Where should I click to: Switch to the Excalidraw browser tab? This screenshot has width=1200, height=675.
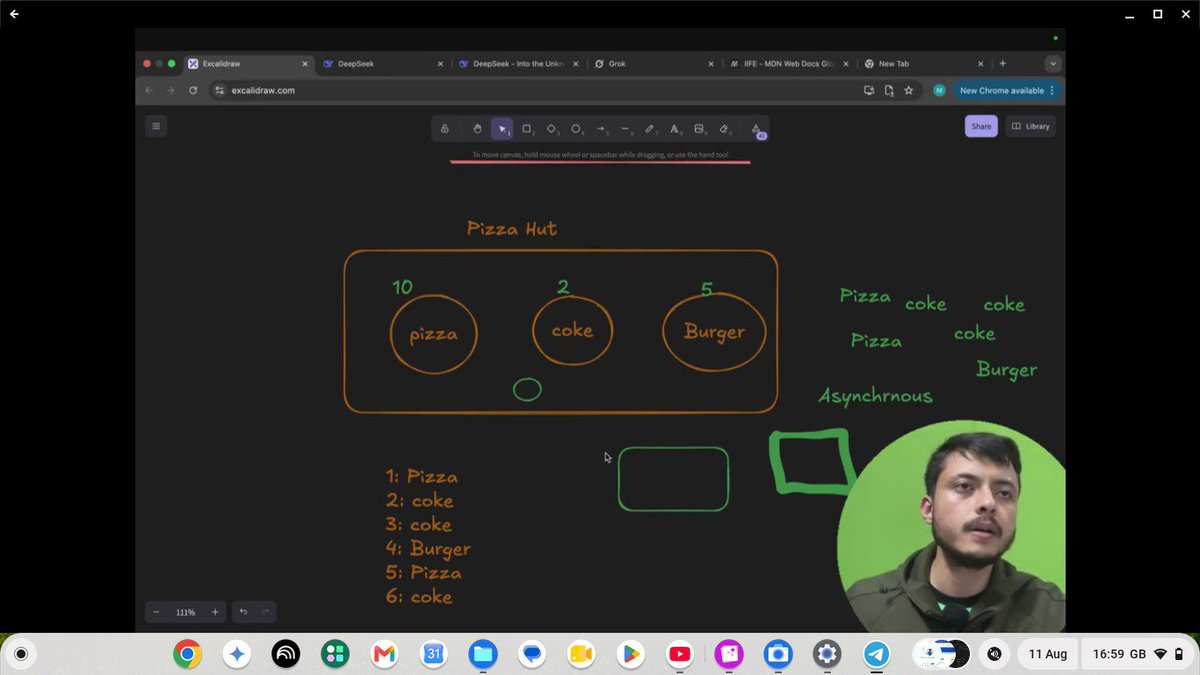249,63
